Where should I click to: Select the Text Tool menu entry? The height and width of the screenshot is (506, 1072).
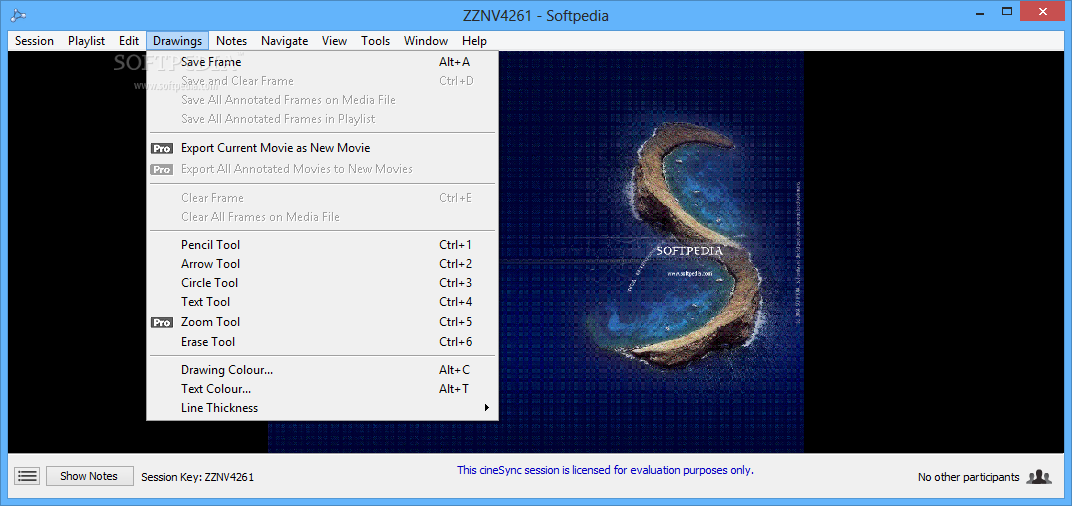(x=323, y=302)
